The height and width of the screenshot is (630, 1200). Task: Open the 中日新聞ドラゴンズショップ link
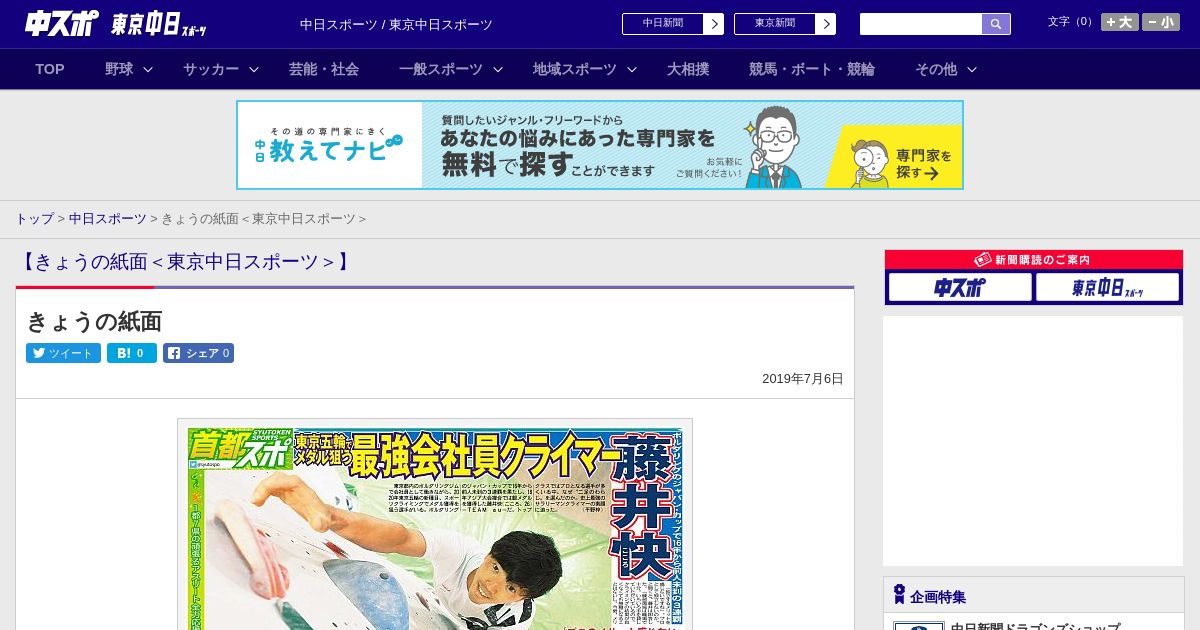(x=1035, y=628)
